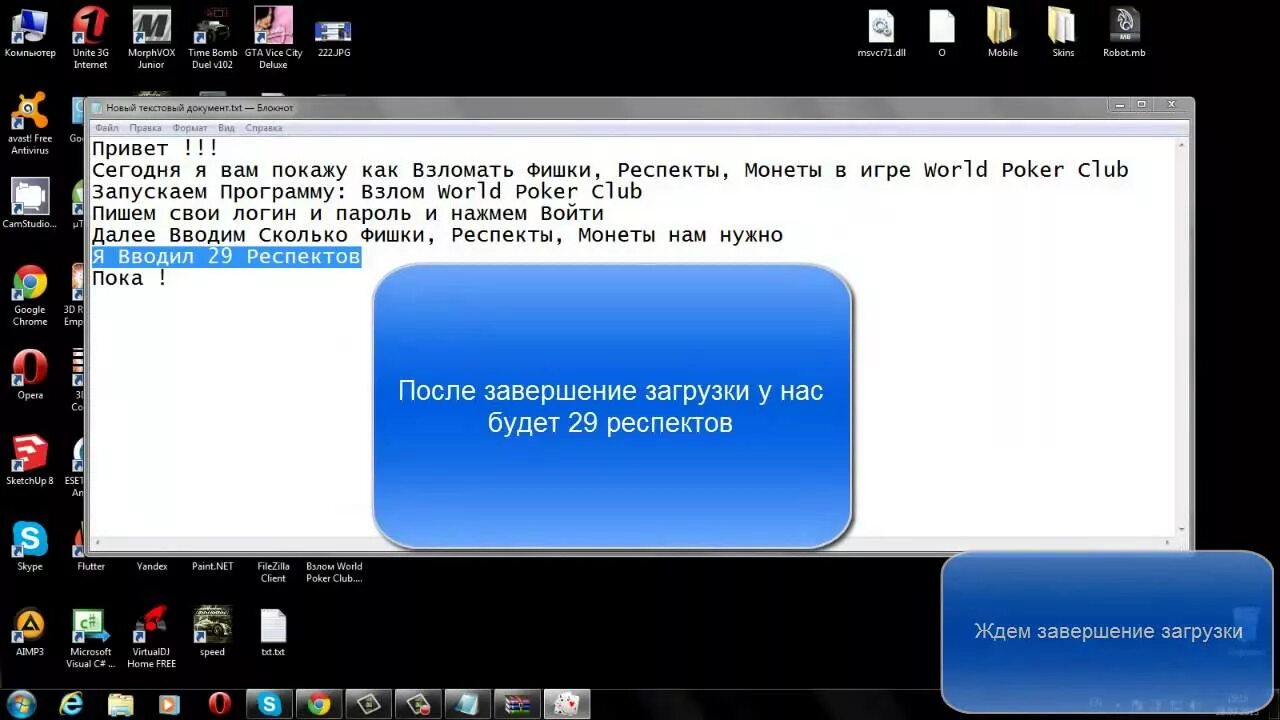Select the avast! Free Antivirus shortcut
1280x720 pixels.
30,124
